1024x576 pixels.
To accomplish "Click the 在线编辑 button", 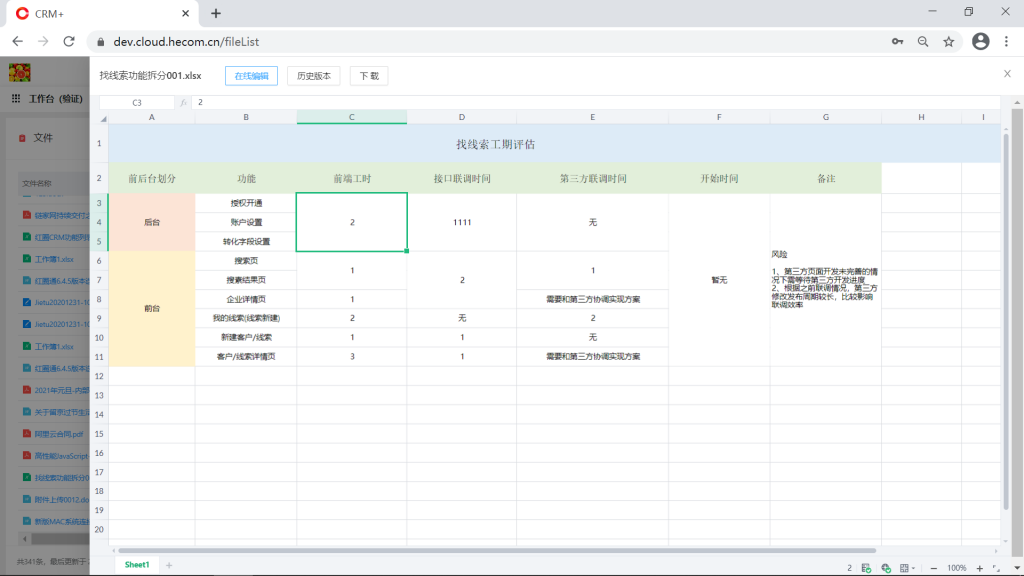I will point(251,76).
